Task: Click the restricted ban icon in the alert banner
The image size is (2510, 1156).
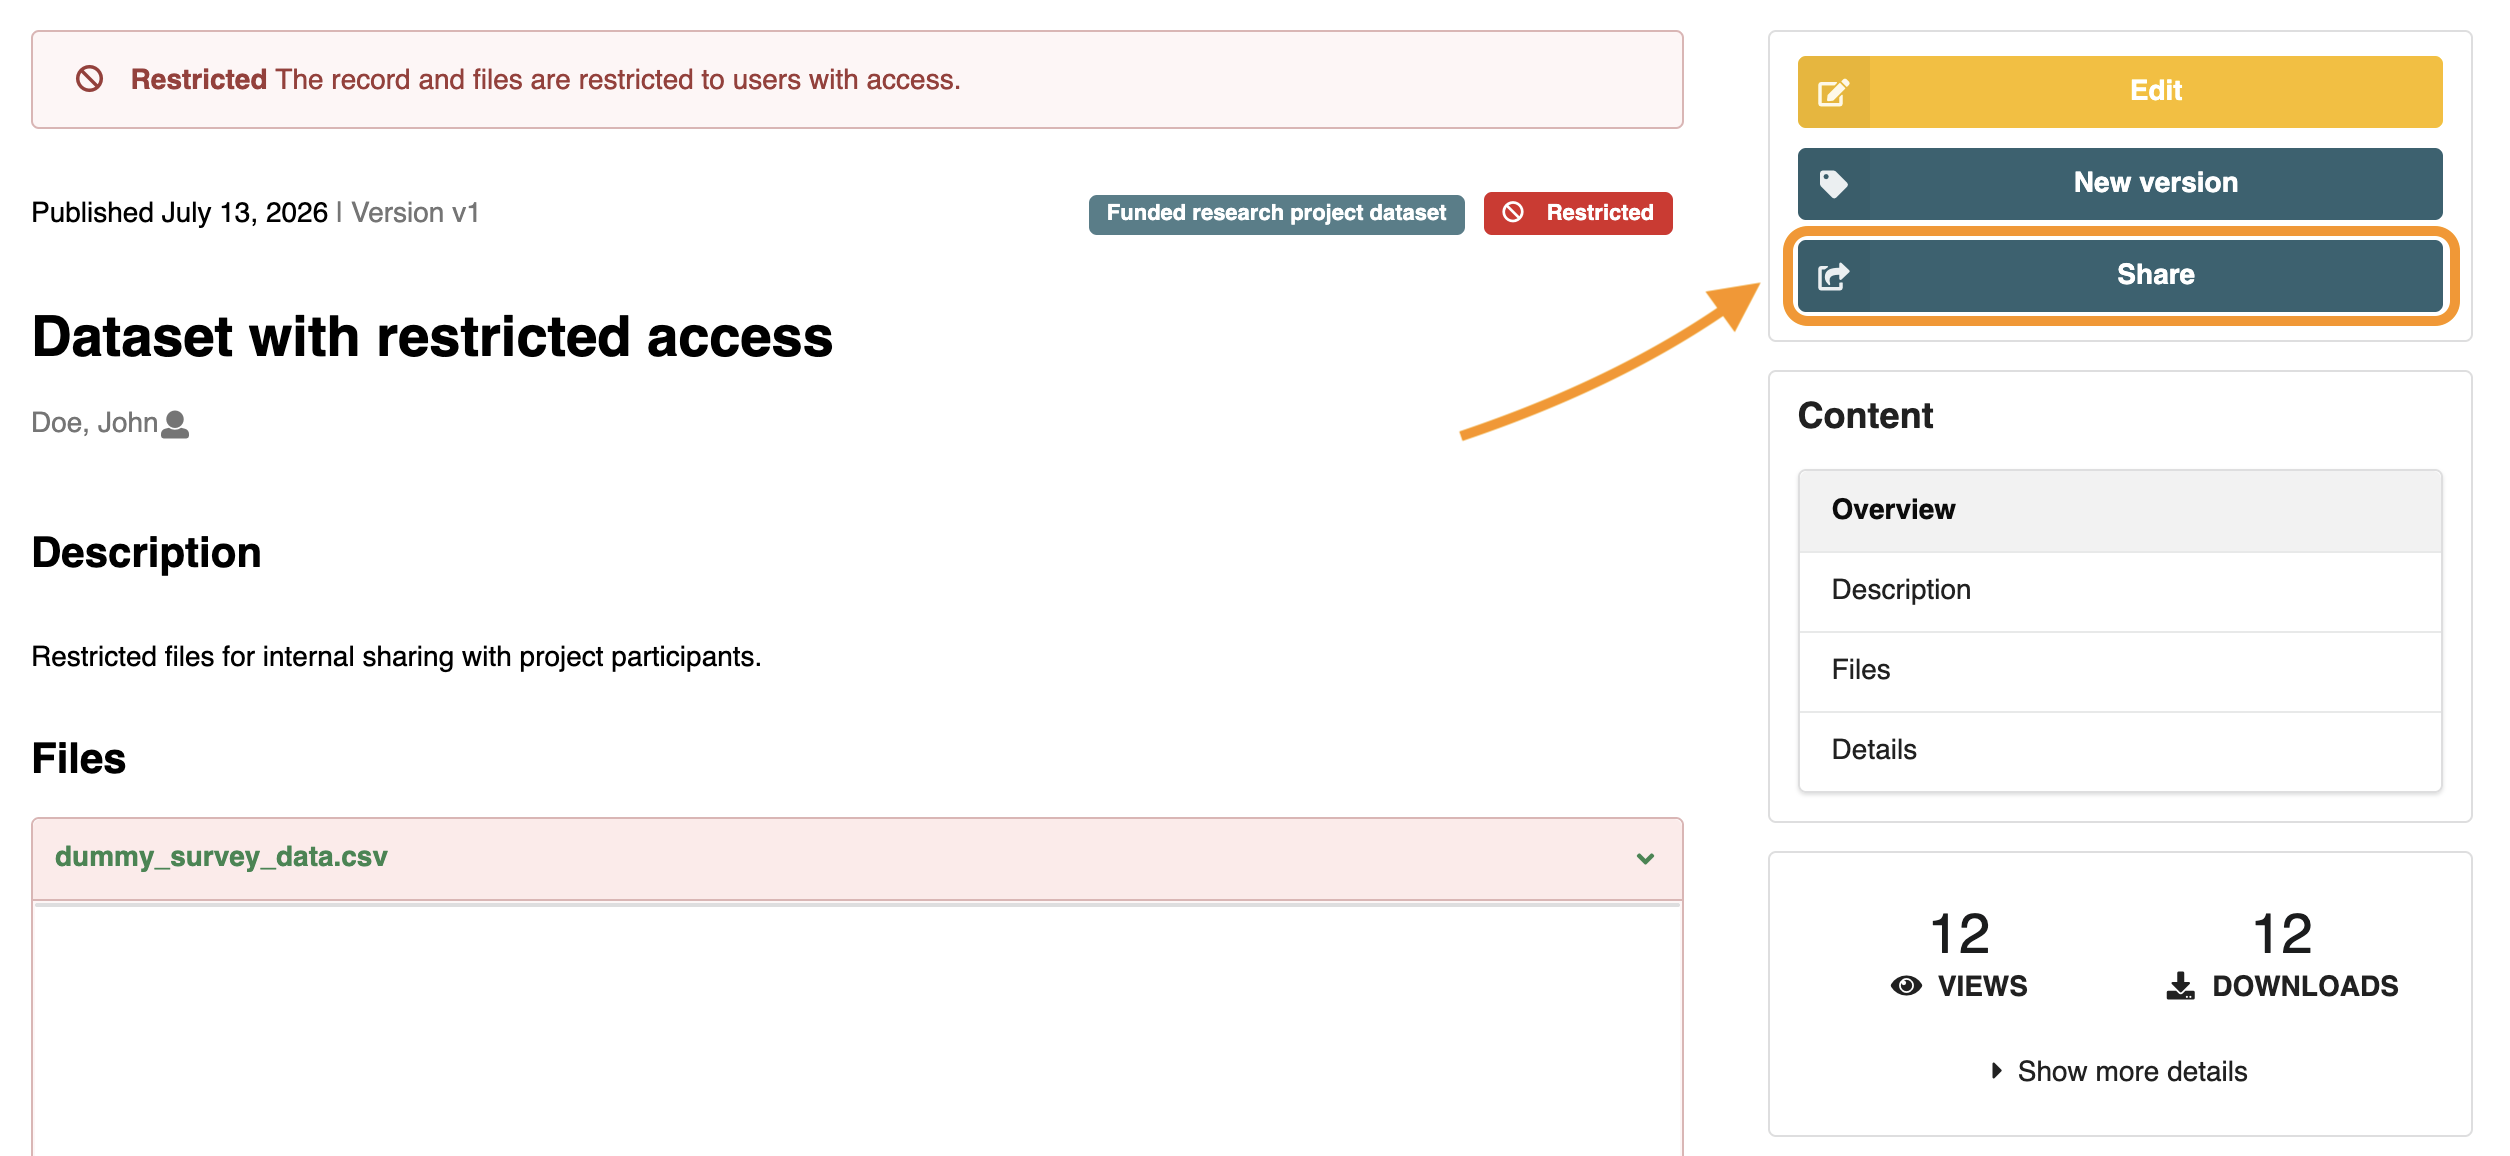Action: click(x=90, y=79)
